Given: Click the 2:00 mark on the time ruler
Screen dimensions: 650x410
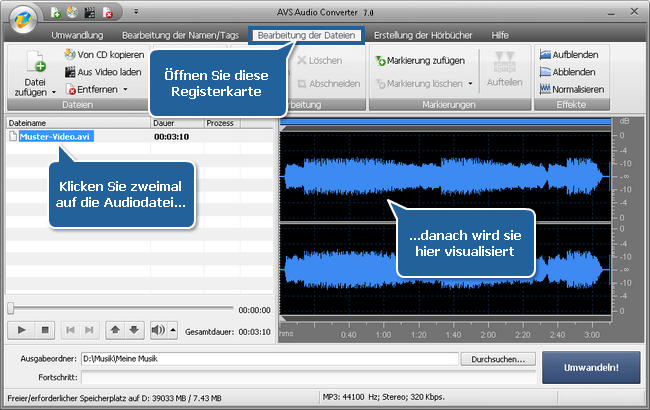Looking at the screenshot, I should (488, 335).
